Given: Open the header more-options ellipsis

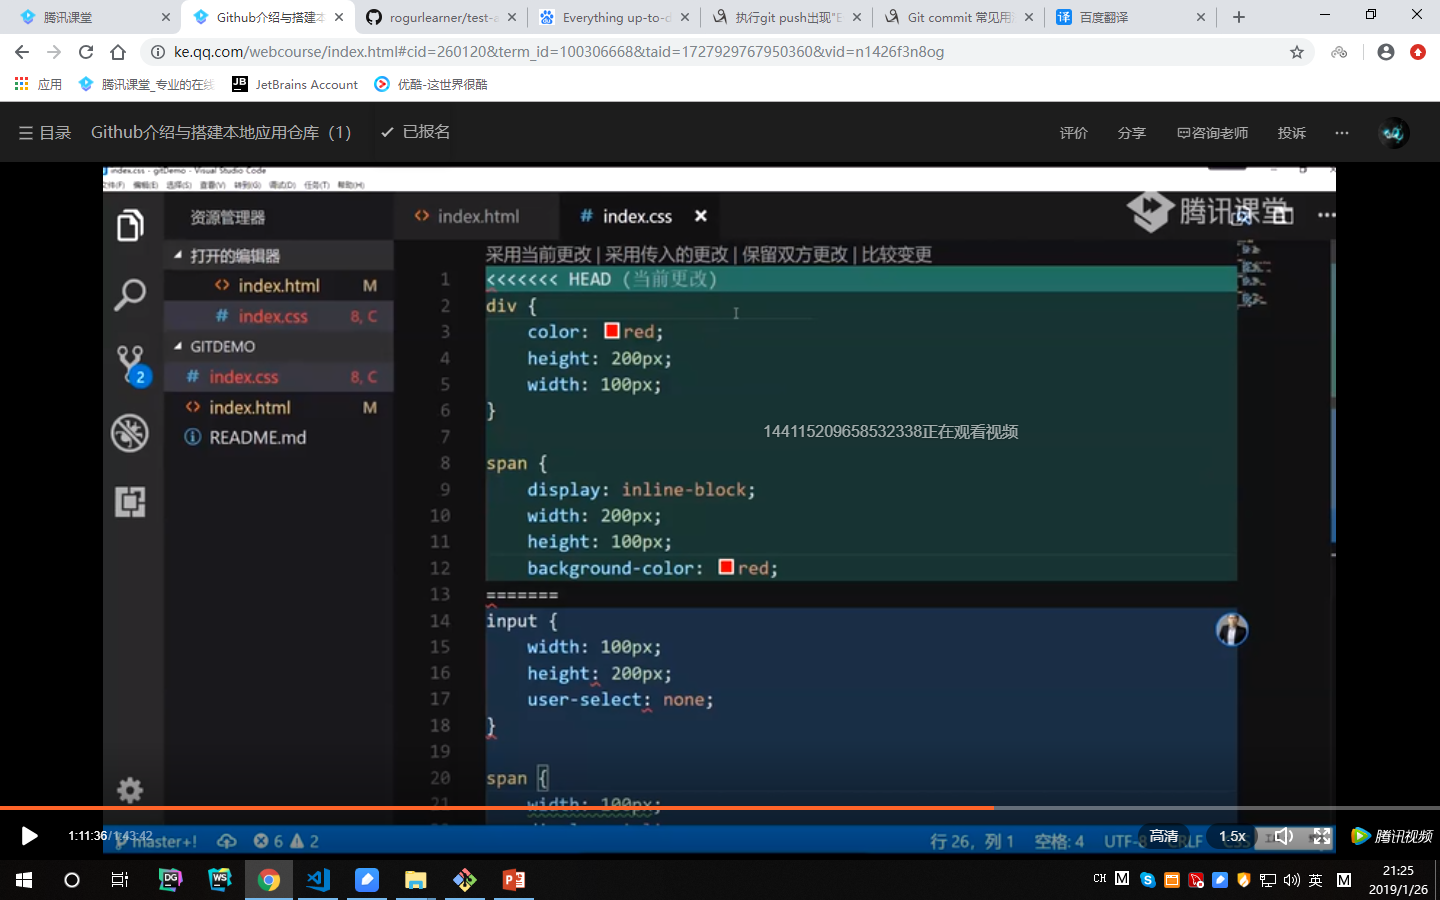Looking at the screenshot, I should [x=1342, y=133].
